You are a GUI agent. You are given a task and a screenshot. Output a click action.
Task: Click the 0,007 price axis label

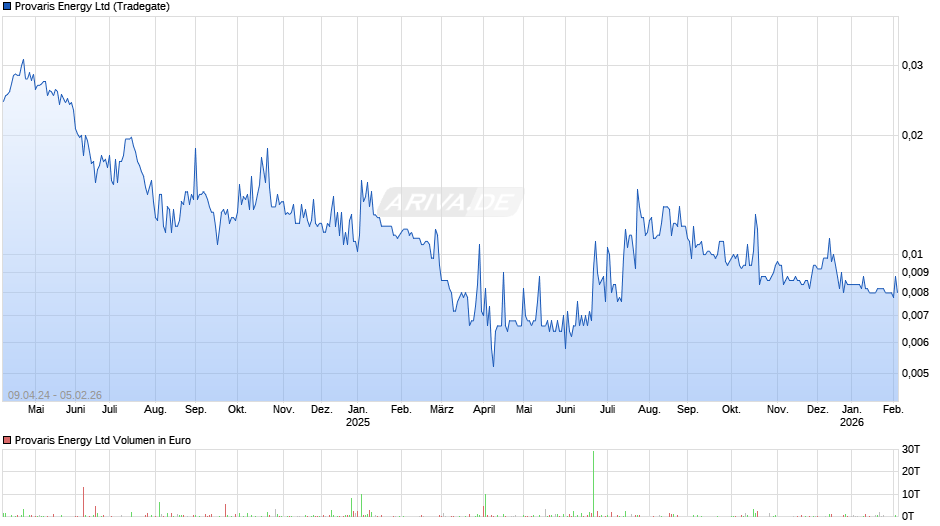pyautogui.click(x=915, y=315)
